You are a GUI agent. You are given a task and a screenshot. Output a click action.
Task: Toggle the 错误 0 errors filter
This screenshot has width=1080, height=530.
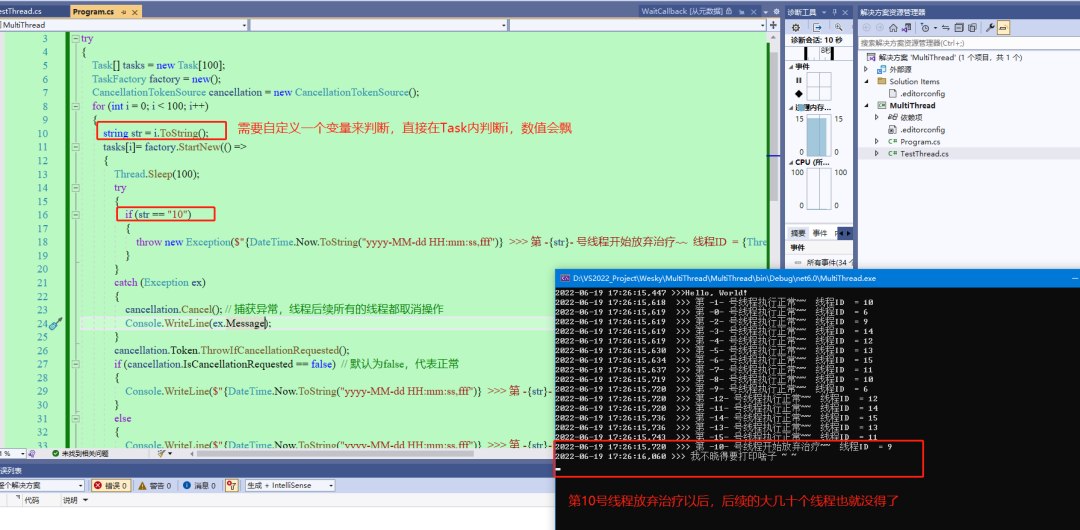tap(110, 485)
